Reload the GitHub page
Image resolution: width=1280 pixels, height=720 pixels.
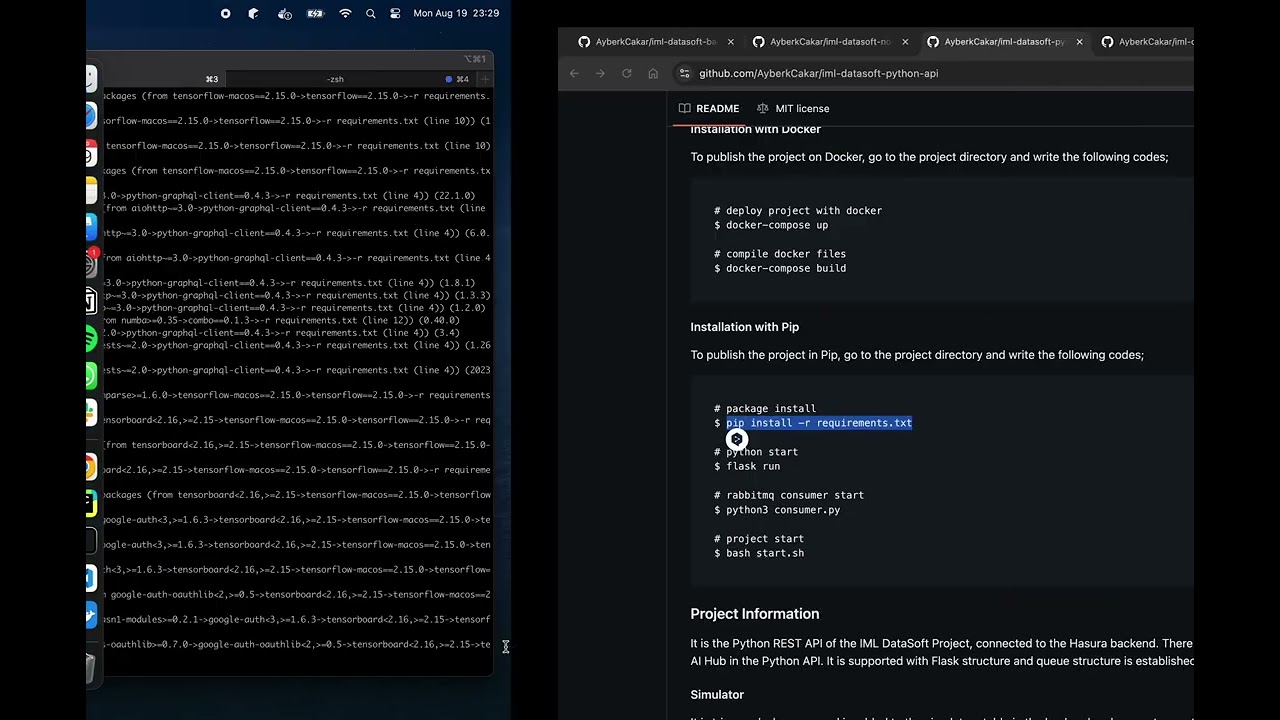[x=626, y=73]
